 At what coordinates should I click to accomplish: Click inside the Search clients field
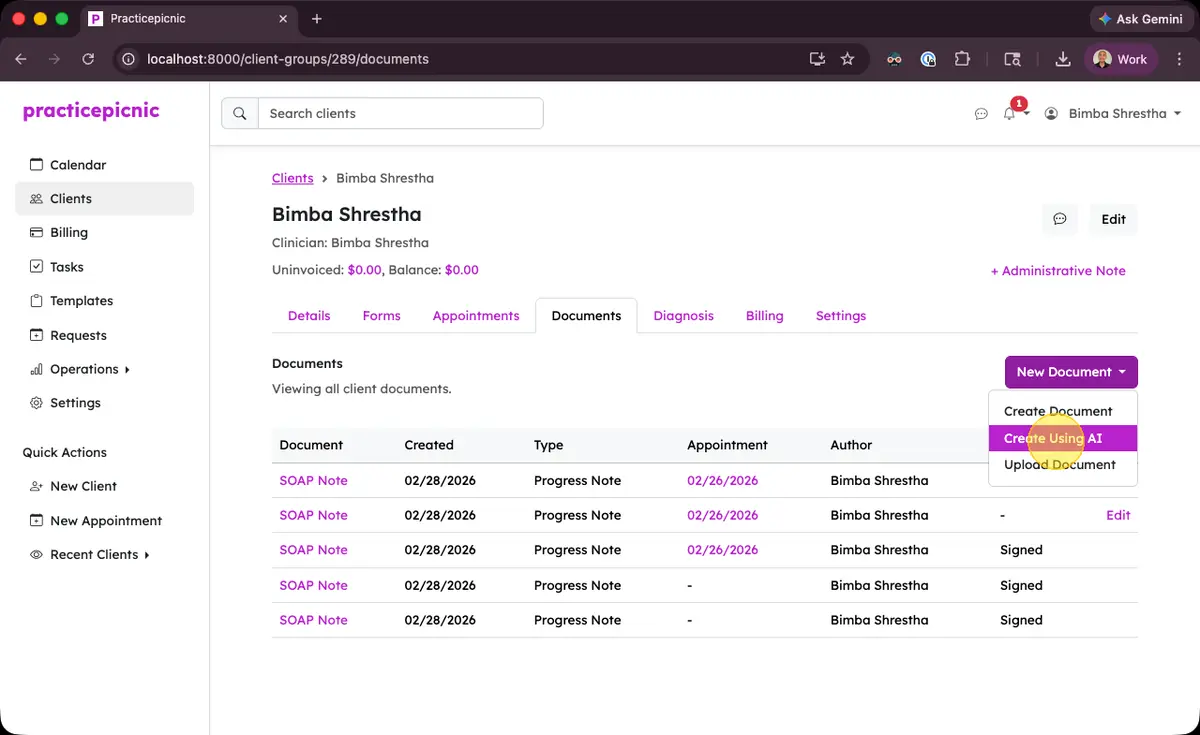400,113
